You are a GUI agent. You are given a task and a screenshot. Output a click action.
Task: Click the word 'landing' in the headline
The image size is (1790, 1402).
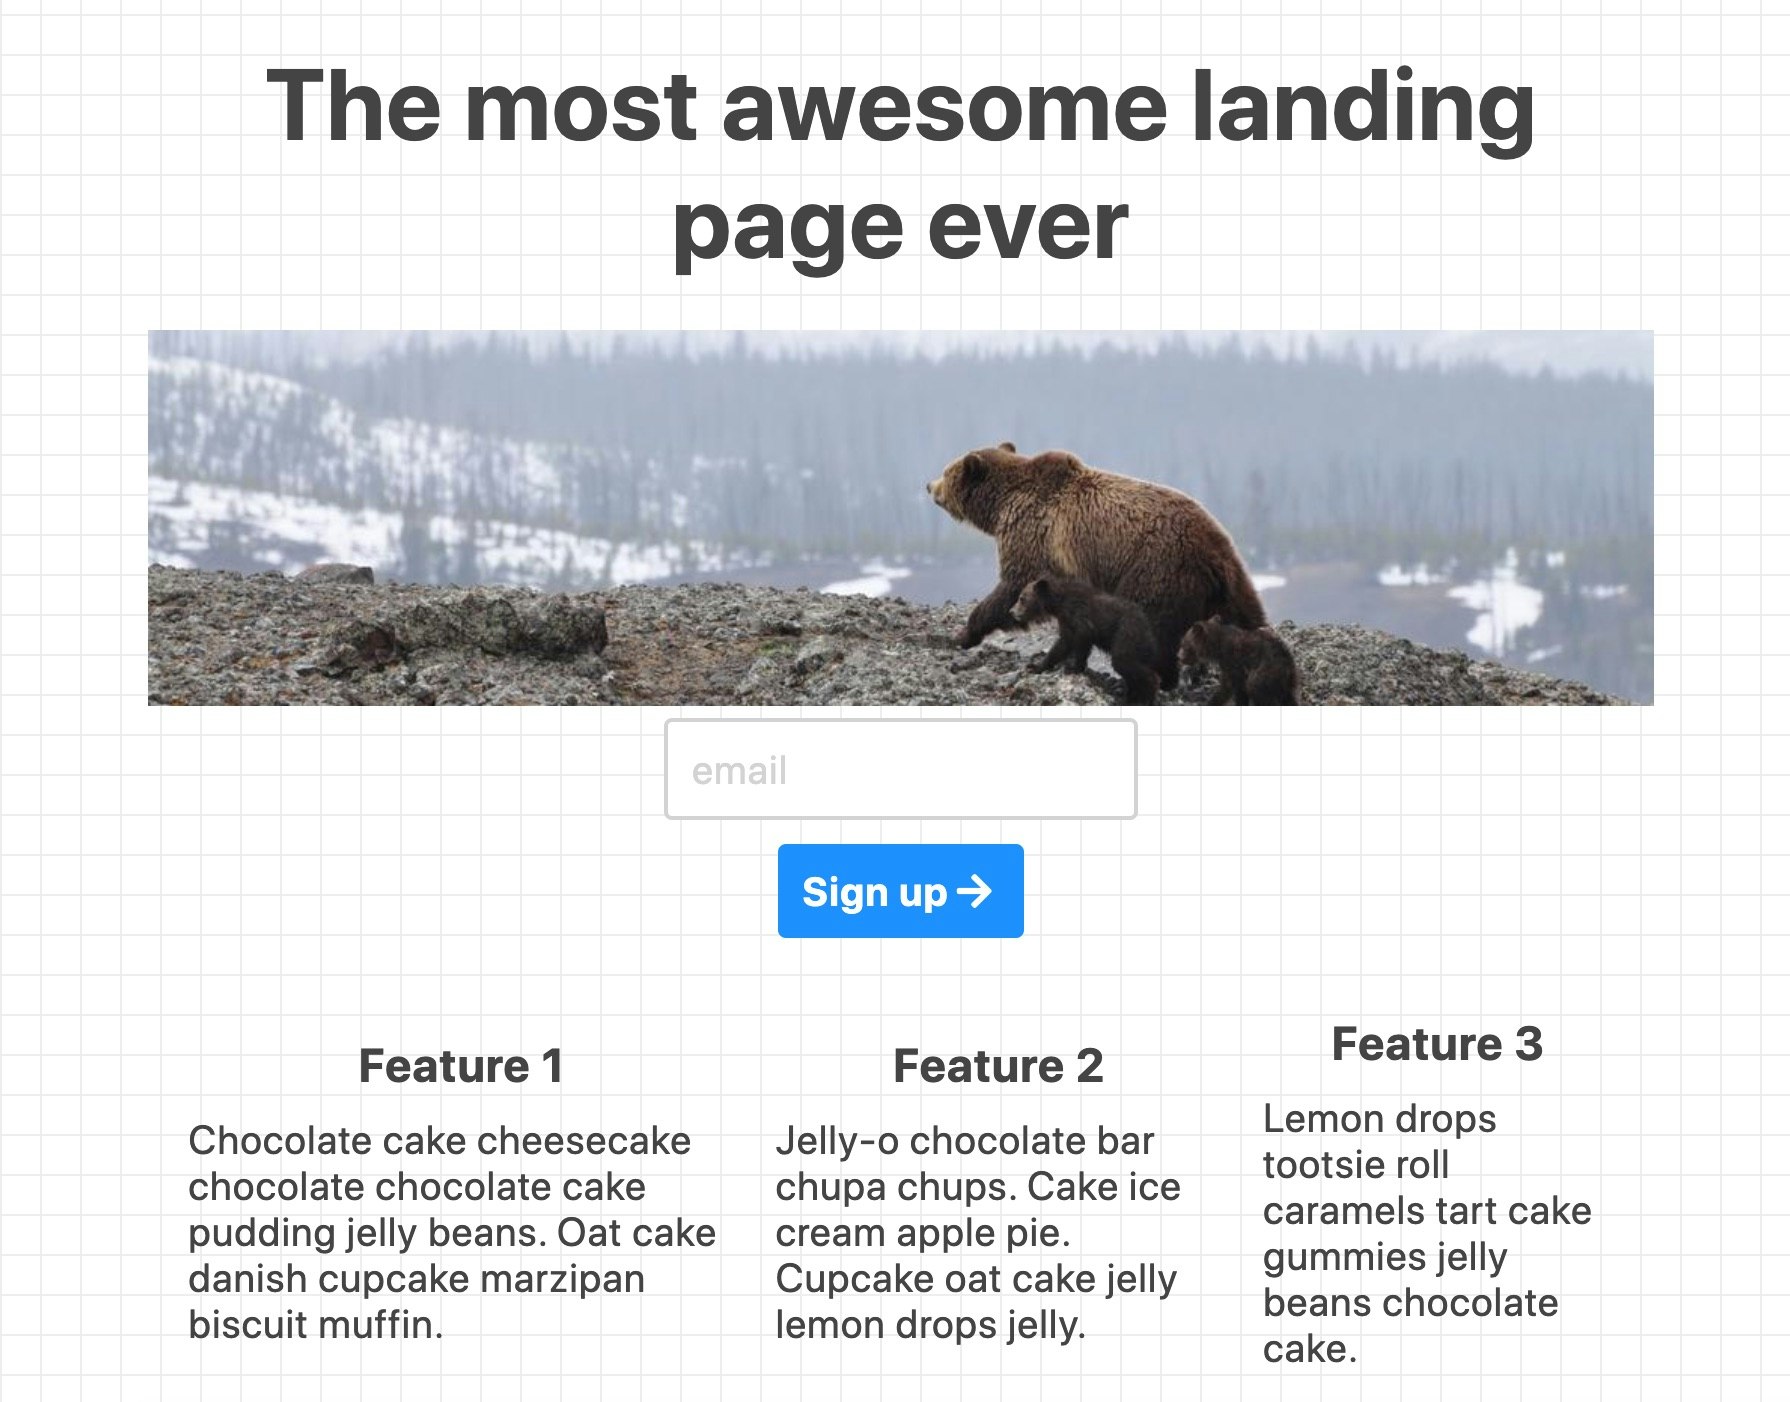tap(1364, 108)
